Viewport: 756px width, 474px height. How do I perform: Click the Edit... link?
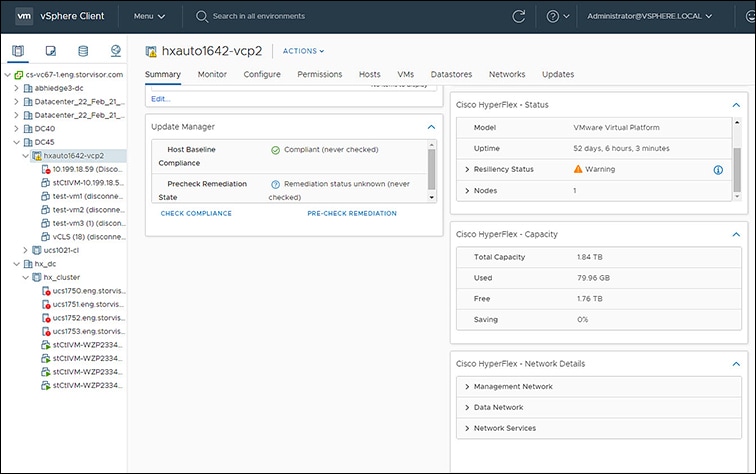tap(161, 99)
